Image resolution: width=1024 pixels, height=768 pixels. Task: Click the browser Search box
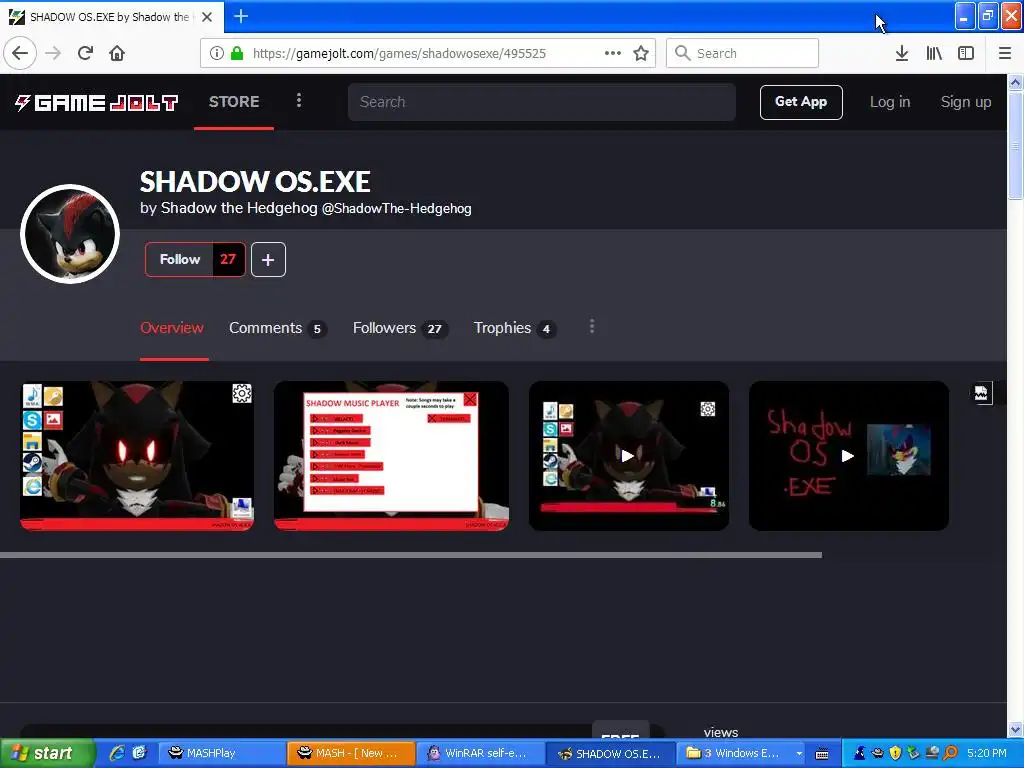[742, 53]
